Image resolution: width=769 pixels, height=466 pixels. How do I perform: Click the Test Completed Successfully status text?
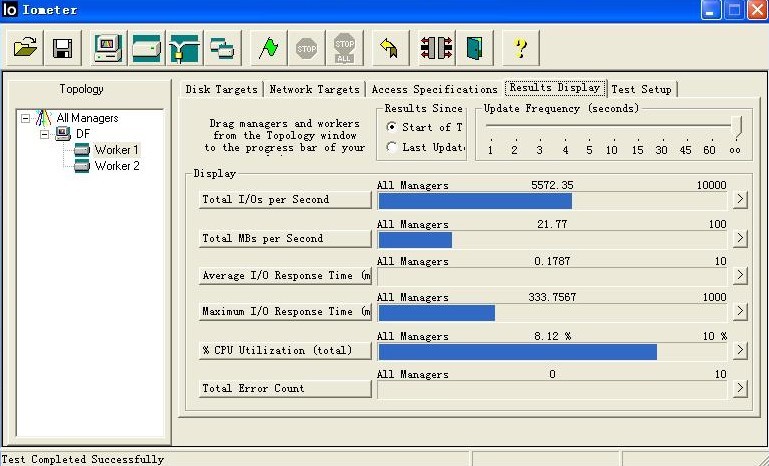(x=82, y=459)
